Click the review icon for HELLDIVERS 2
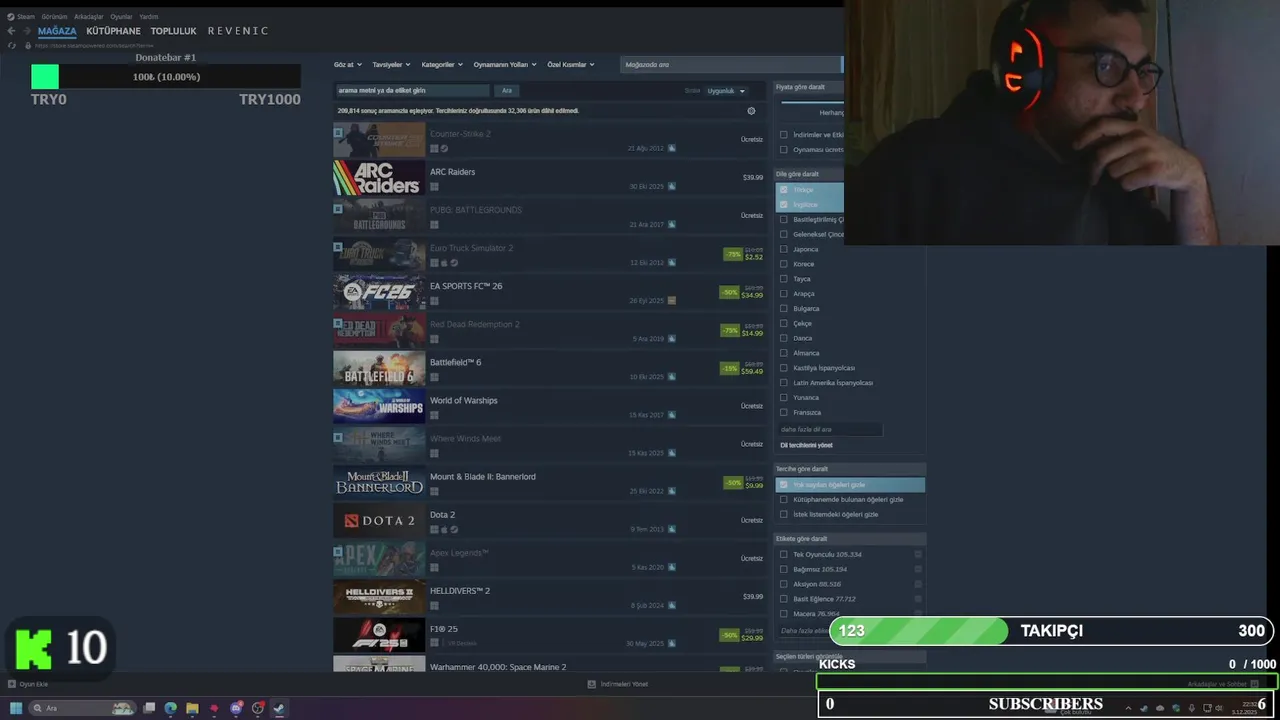 pyautogui.click(x=672, y=605)
